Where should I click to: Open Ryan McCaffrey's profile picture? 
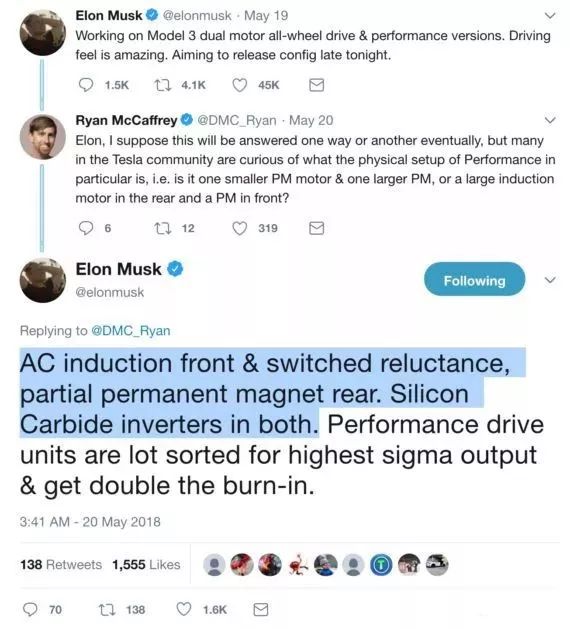(43, 137)
